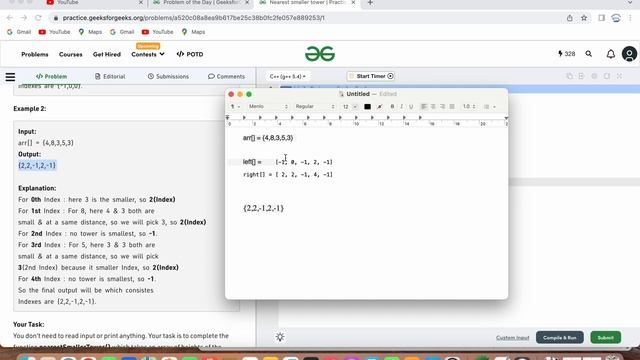Open the Chrome three-dot menu

(630, 18)
